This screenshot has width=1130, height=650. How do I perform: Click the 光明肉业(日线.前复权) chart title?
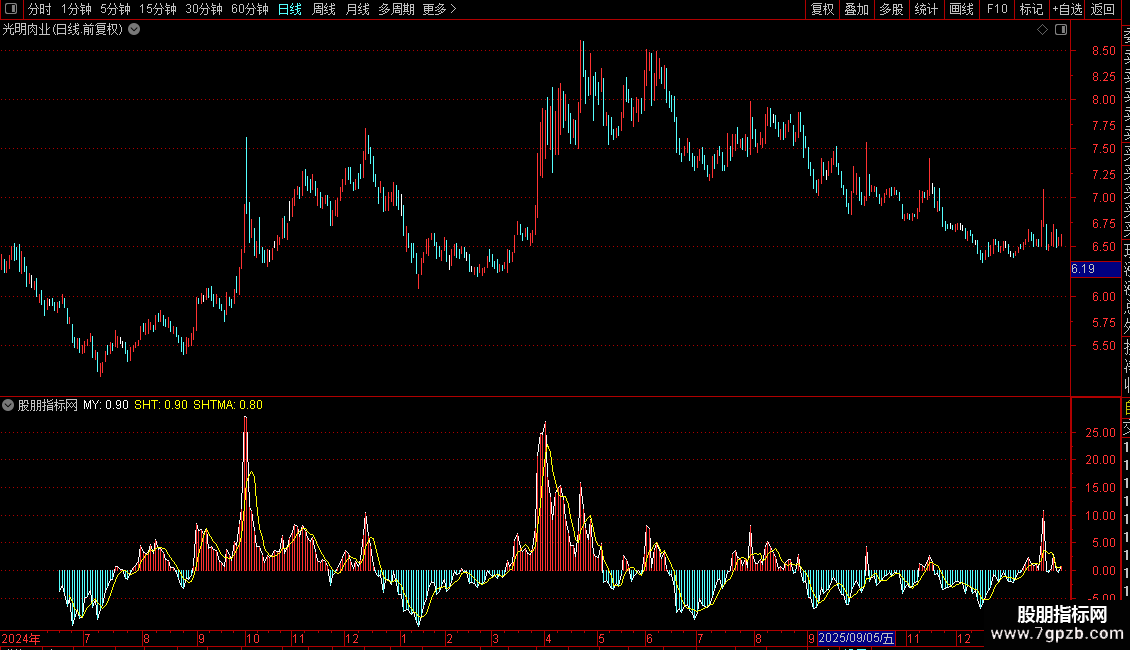tap(63, 30)
